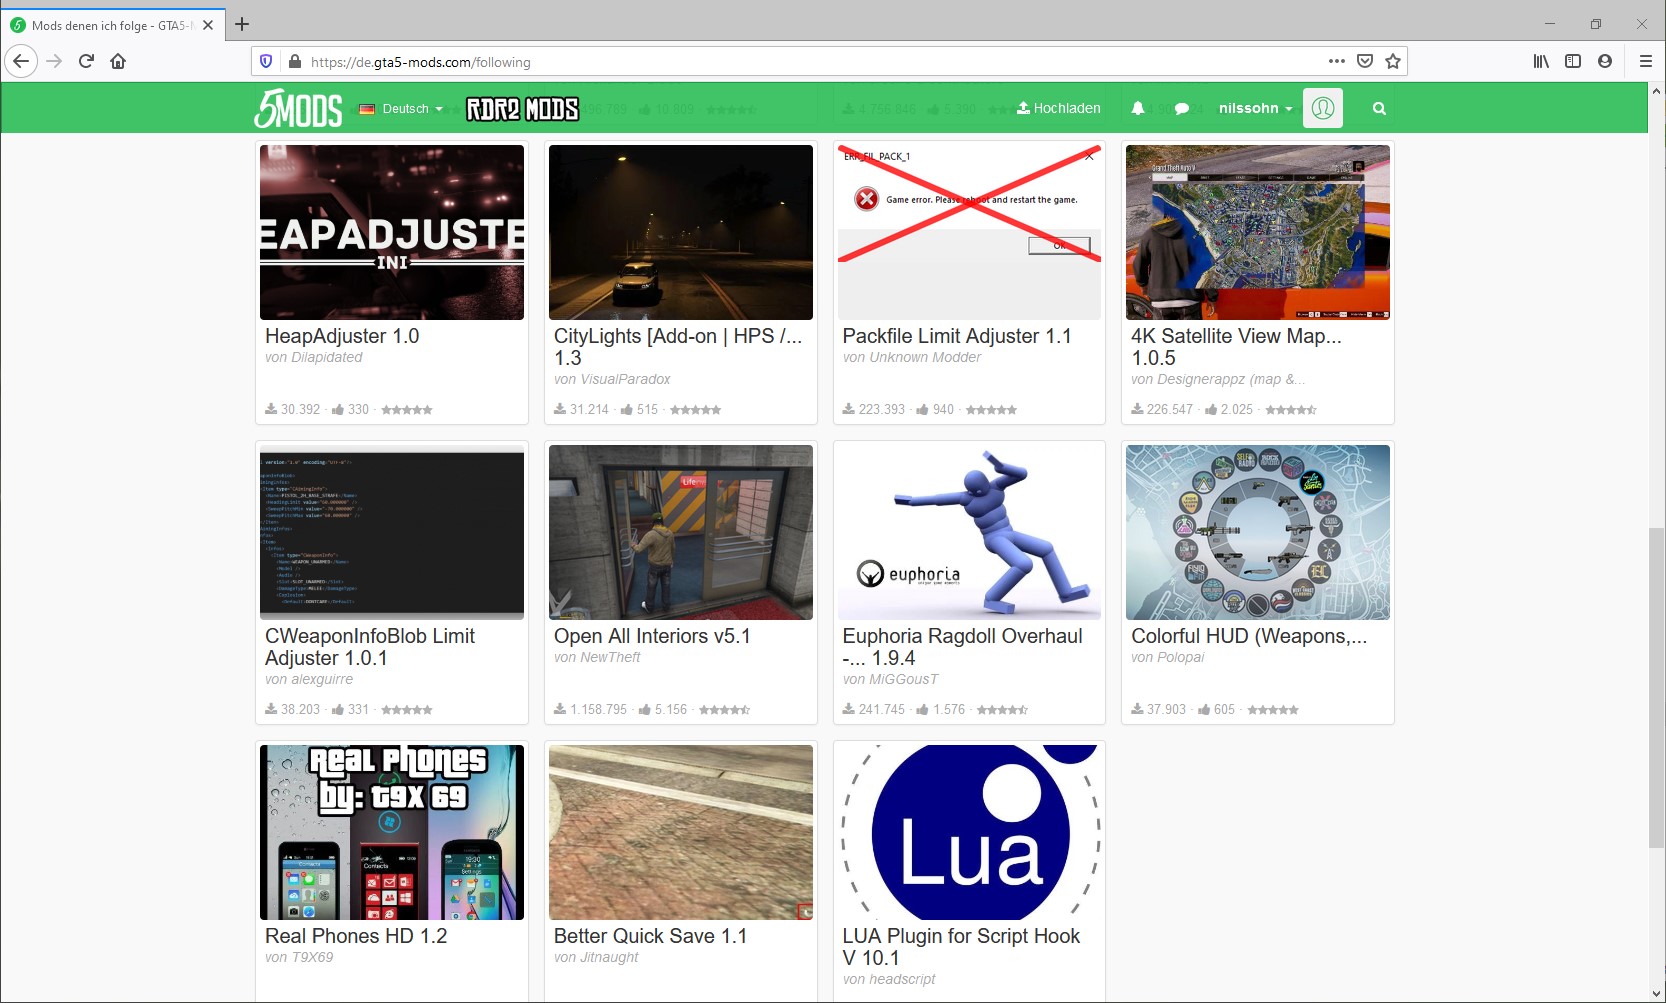Click author text 'von Jitnaught'

coord(596,957)
